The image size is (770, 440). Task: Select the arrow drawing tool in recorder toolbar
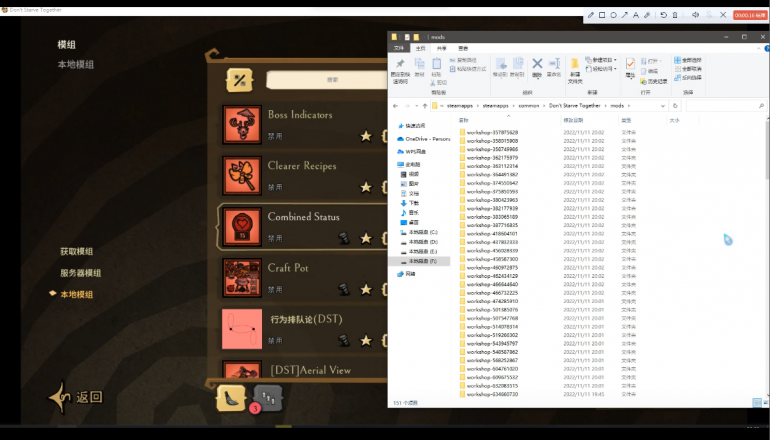625,15
